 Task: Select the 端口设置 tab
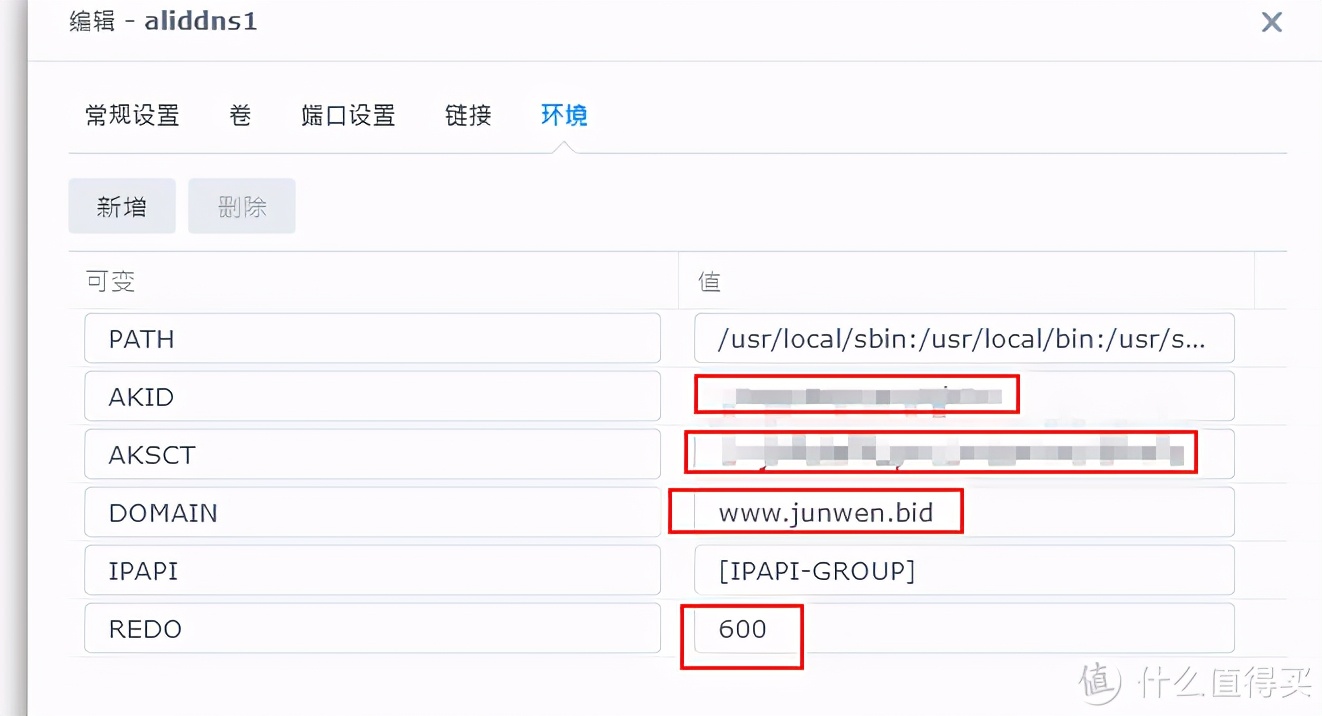pyautogui.click(x=347, y=115)
